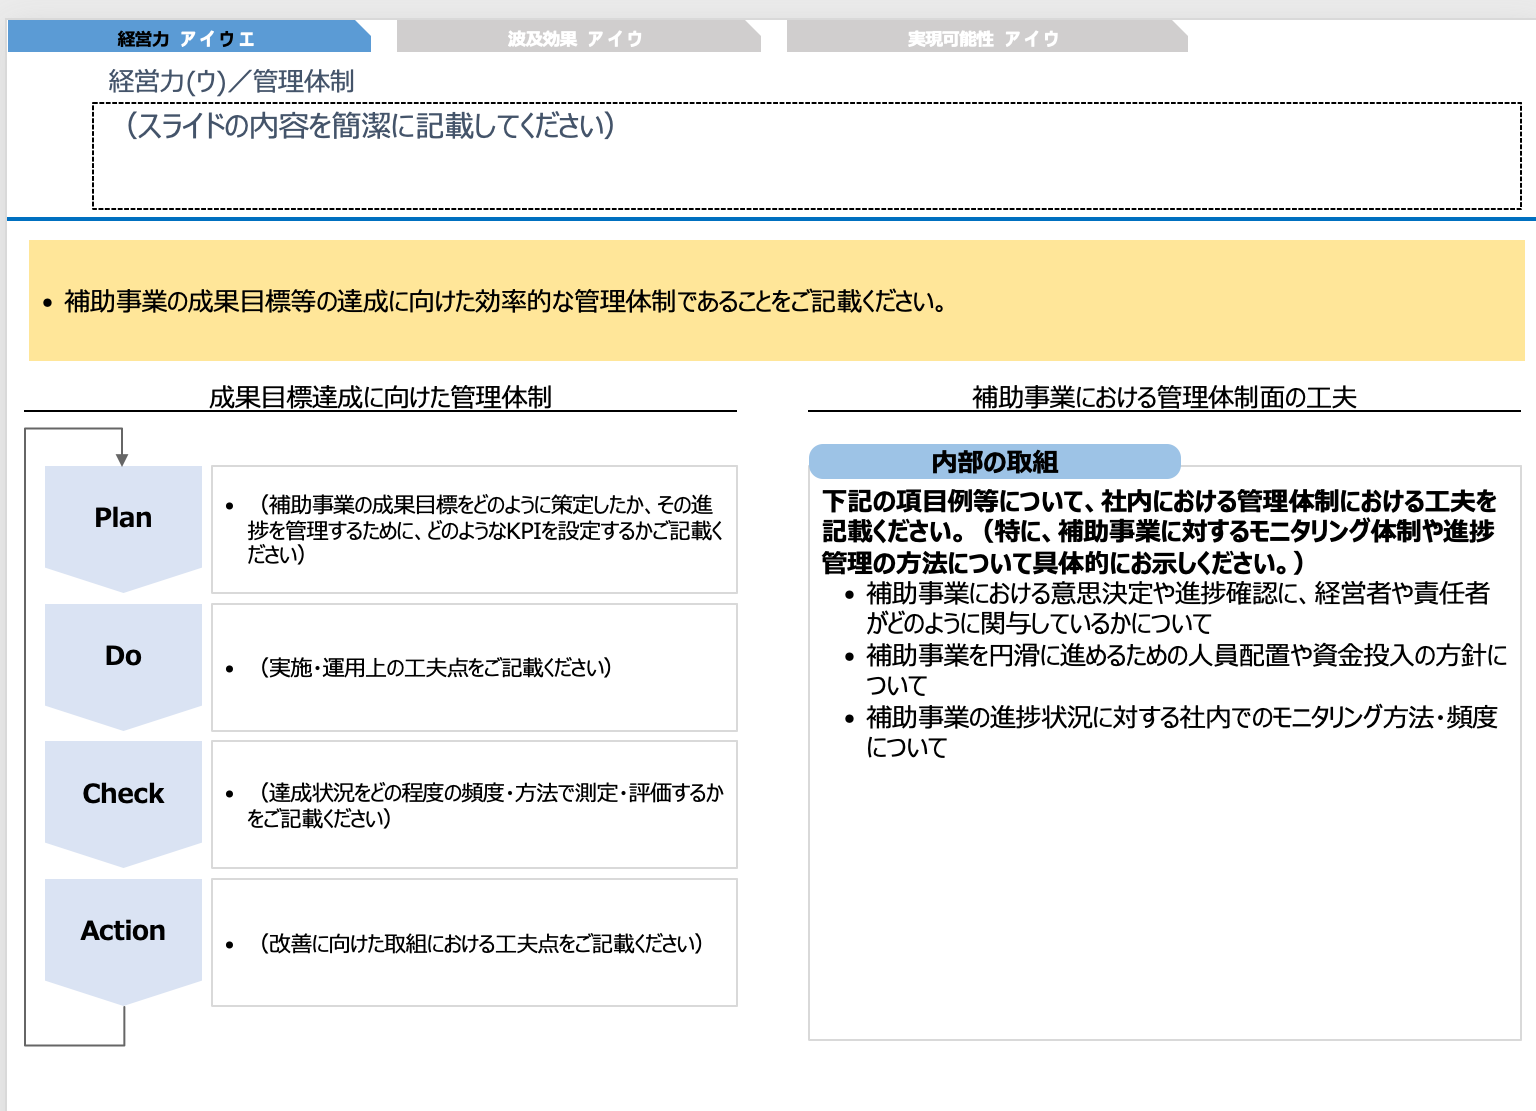Click the 達成状況 measurement frequency text box
The width and height of the screenshot is (1536, 1111).
(473, 804)
